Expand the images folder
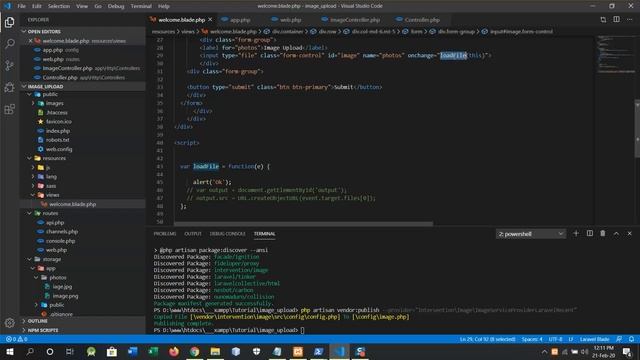 33,103
